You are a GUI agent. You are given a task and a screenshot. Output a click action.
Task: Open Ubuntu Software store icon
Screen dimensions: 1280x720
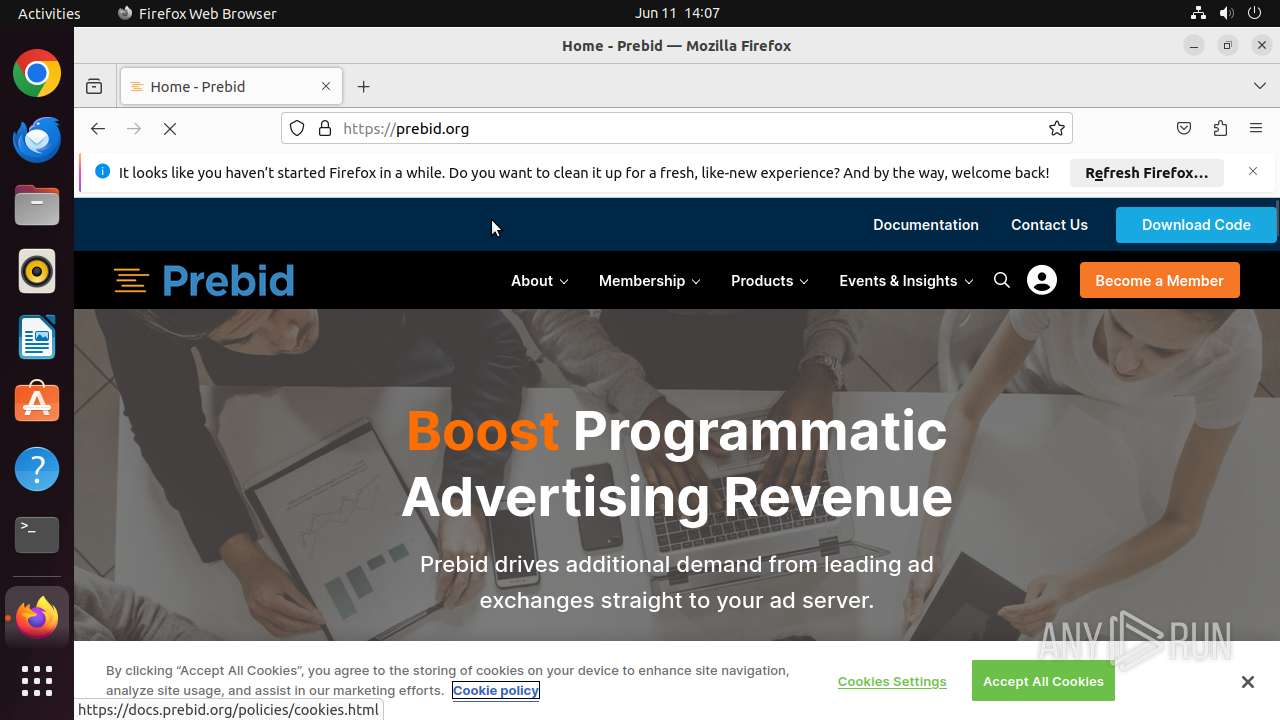click(x=37, y=403)
